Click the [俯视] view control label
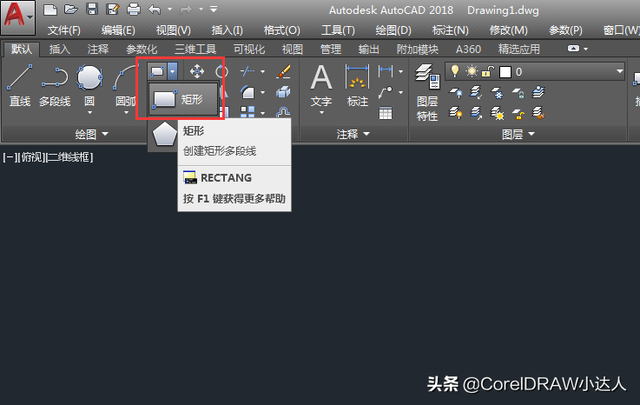 click(31, 157)
